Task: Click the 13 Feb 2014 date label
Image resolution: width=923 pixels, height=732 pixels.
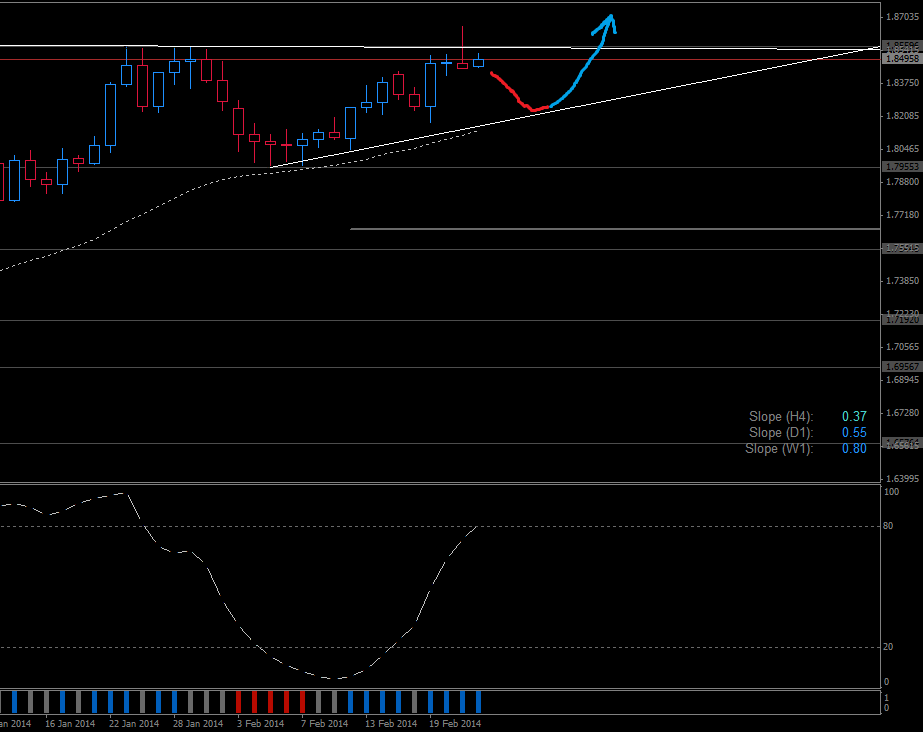Action: 391,724
